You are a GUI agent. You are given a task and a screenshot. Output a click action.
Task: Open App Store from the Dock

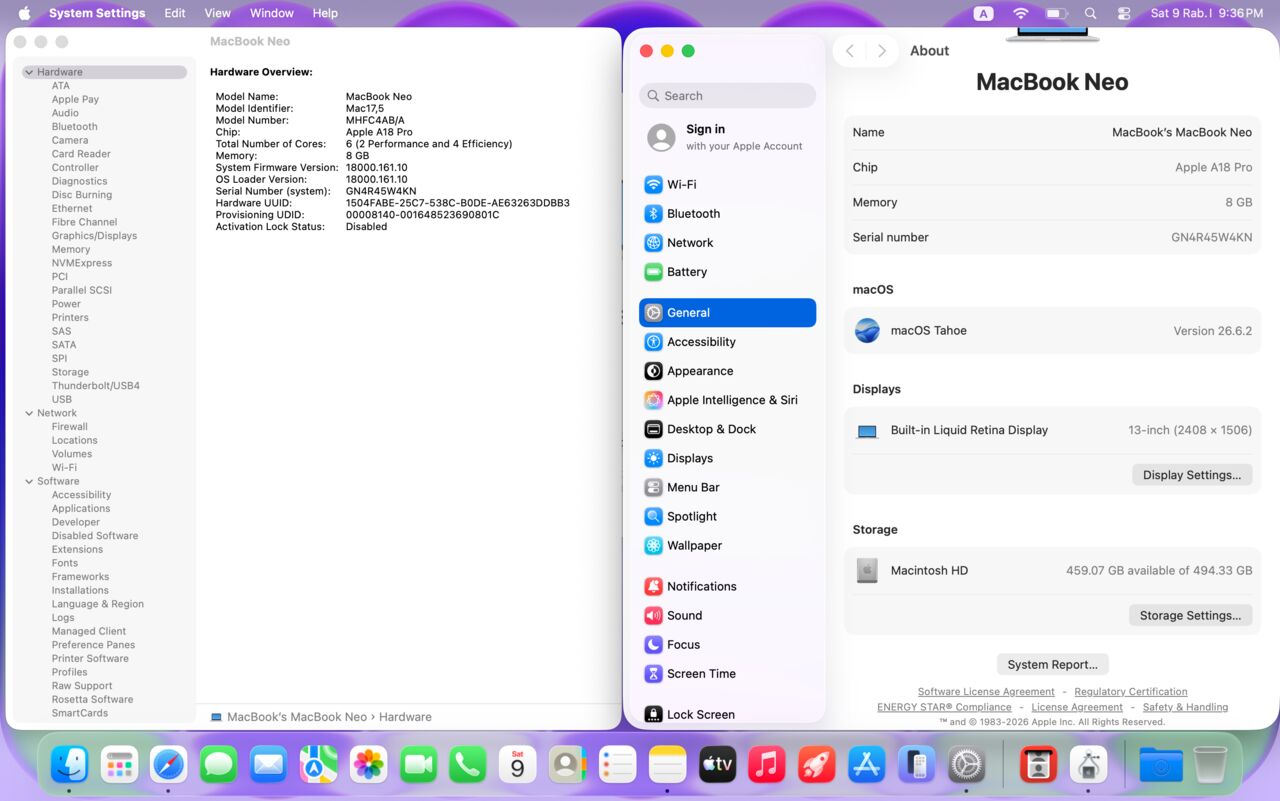[x=866, y=765]
